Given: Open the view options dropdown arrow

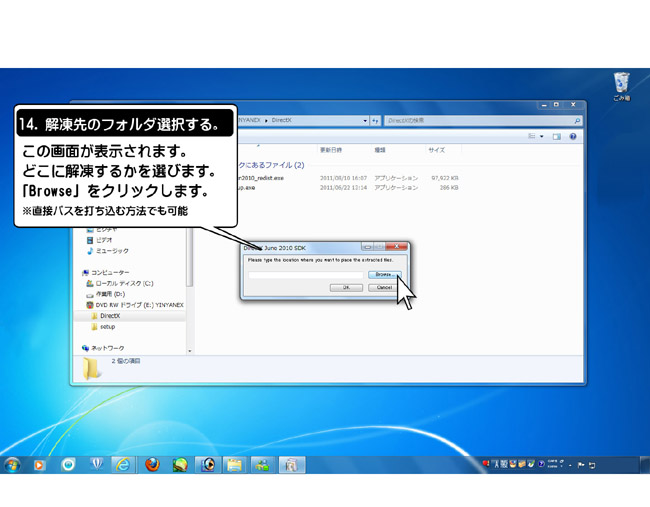Looking at the screenshot, I should click(x=541, y=136).
